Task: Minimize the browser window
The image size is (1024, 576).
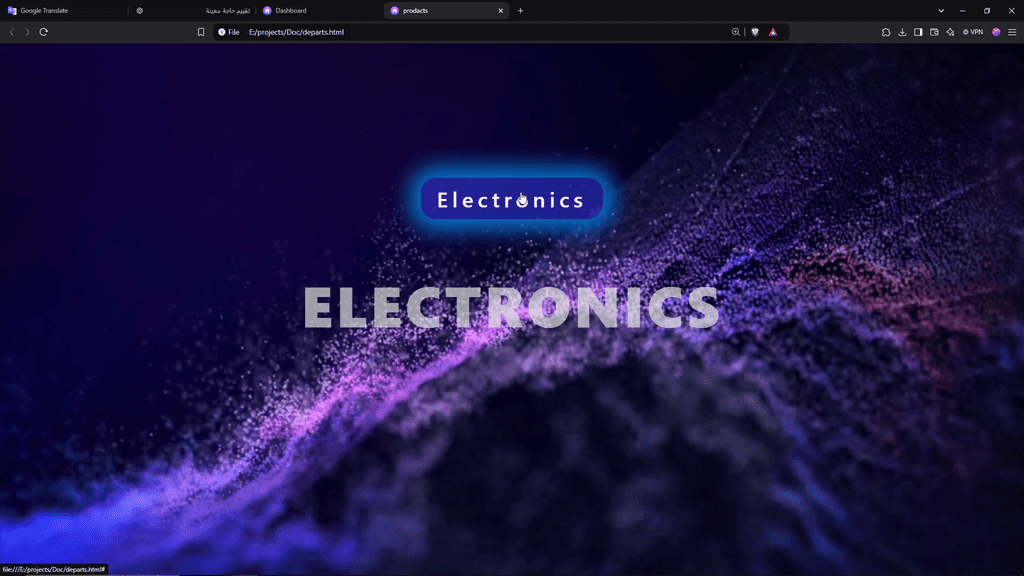Action: (963, 10)
